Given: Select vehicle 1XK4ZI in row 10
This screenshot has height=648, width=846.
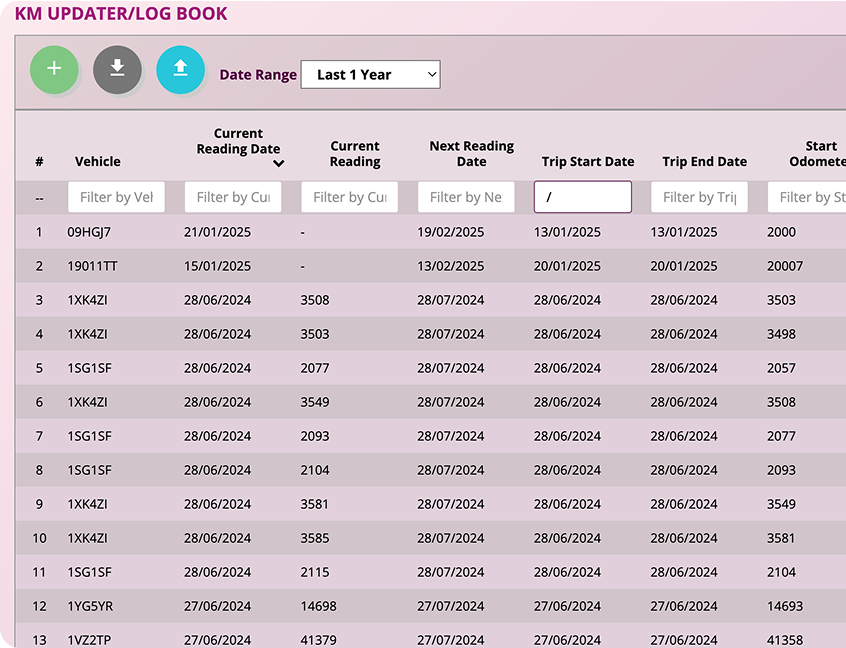Looking at the screenshot, I should 87,538.
